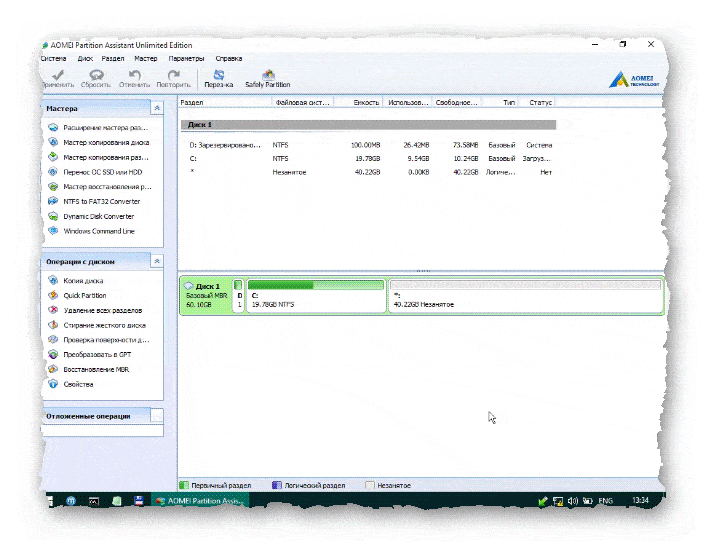Click the Применить (Apply) toolbar icon

(x=57, y=75)
